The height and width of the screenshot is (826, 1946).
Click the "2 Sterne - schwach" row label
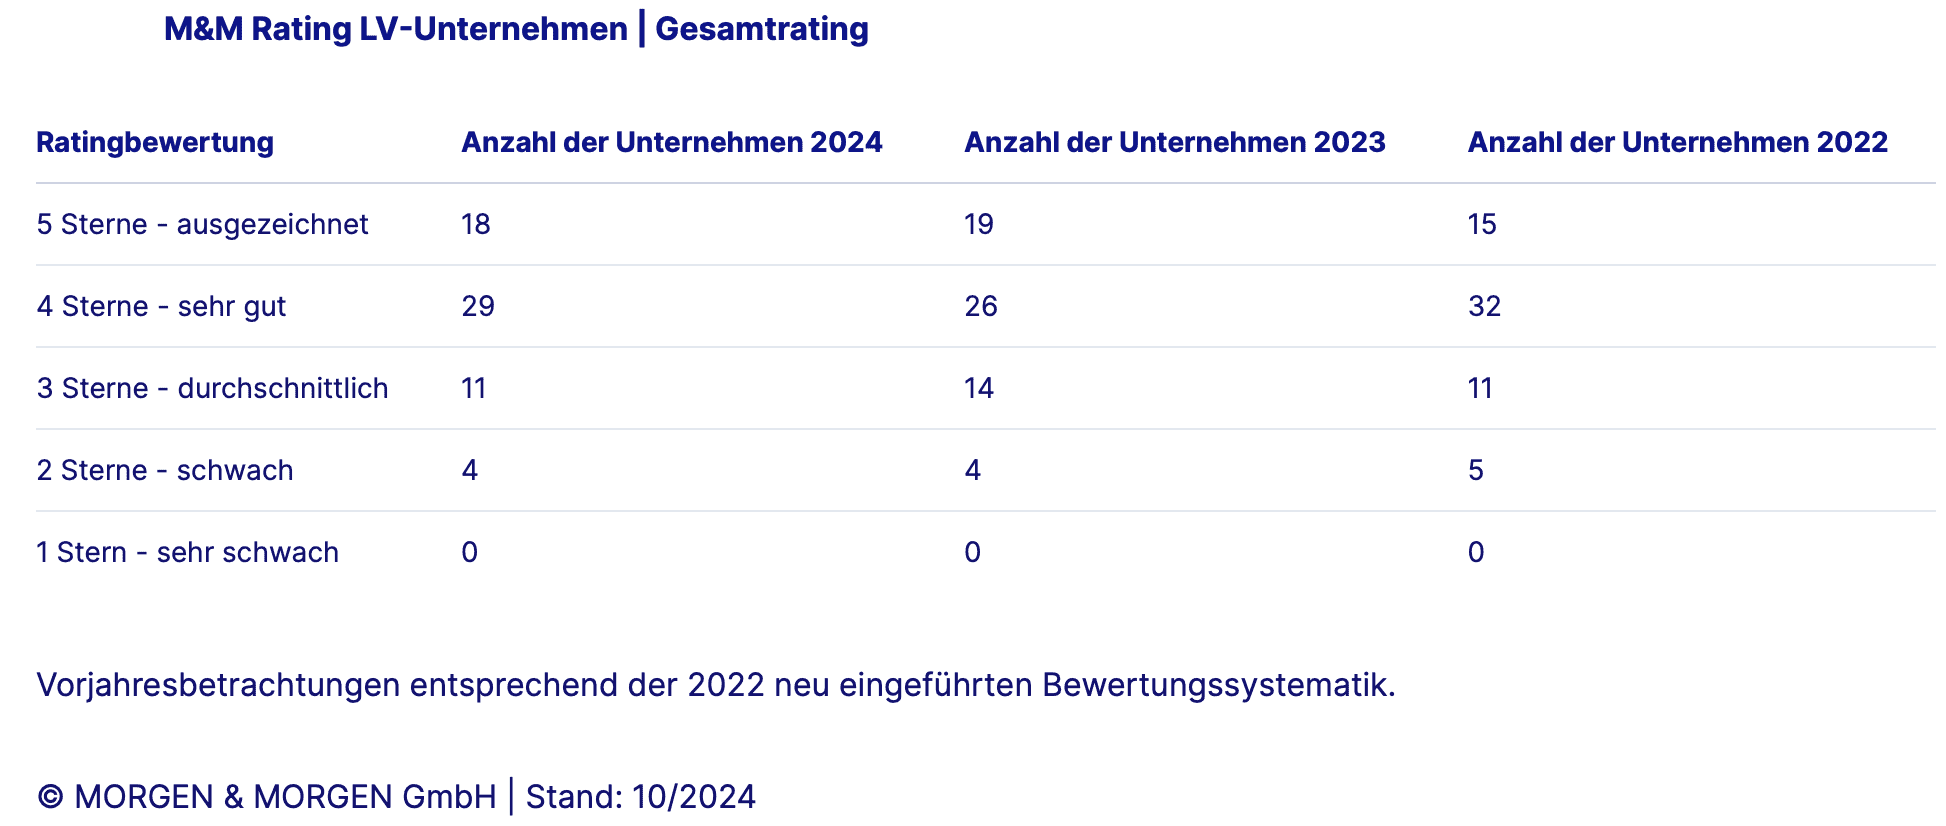[x=165, y=470]
